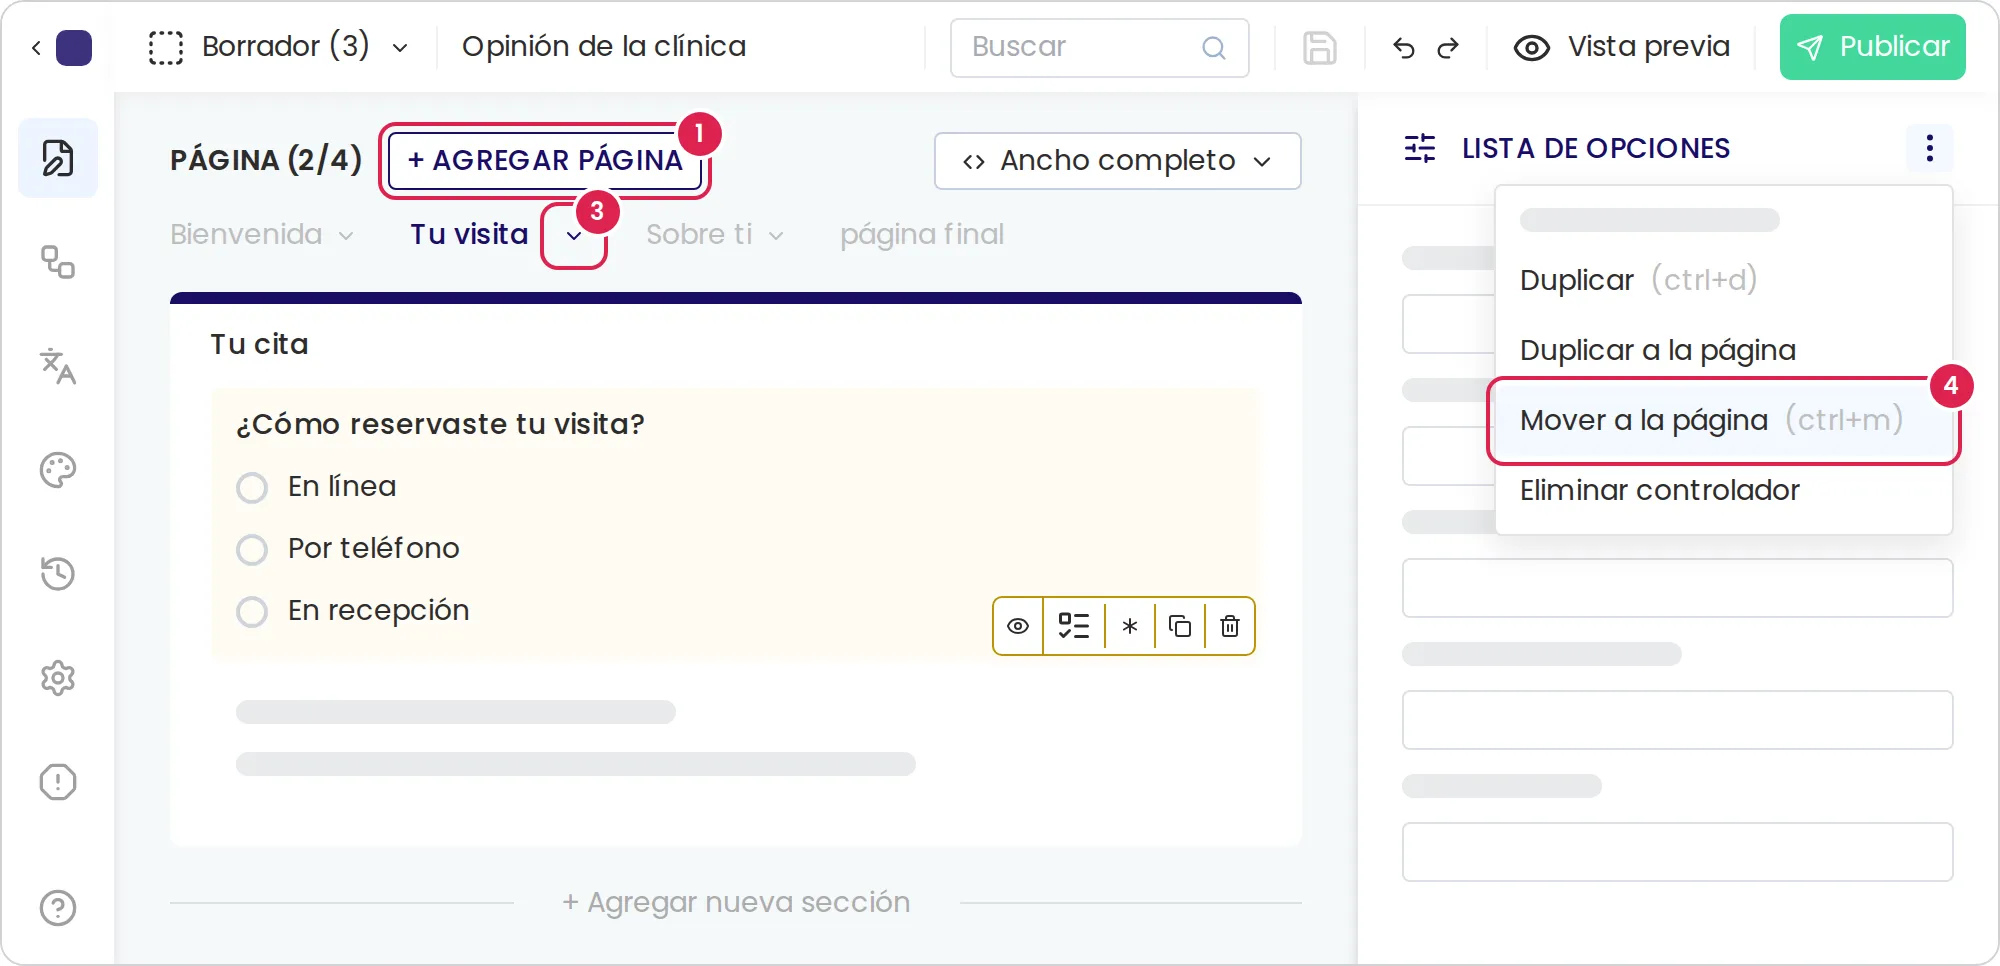Open Vista previa preview

tap(1622, 47)
